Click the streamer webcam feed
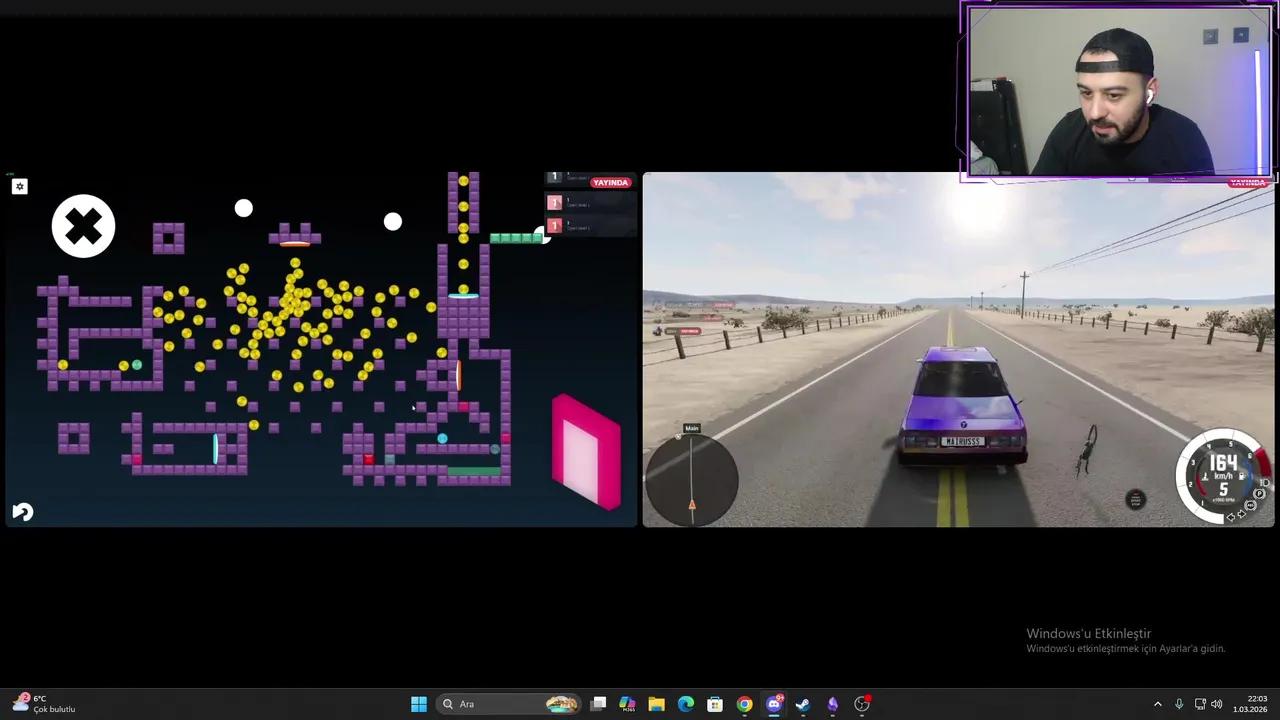Image resolution: width=1280 pixels, height=720 pixels. pyautogui.click(x=1119, y=91)
